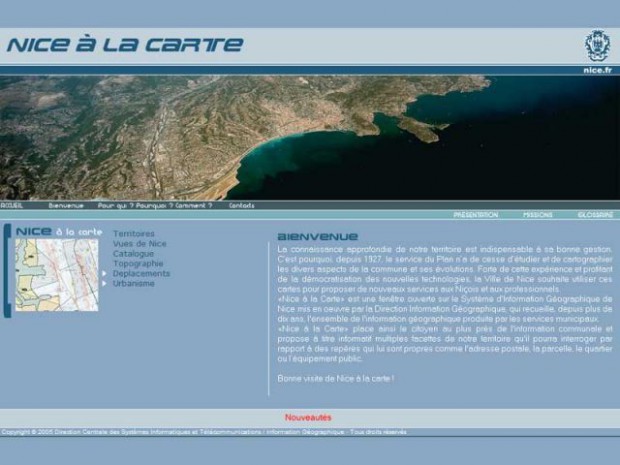This screenshot has width=620, height=465.
Task: Click the map thumbnail preview
Action: [x=57, y=275]
